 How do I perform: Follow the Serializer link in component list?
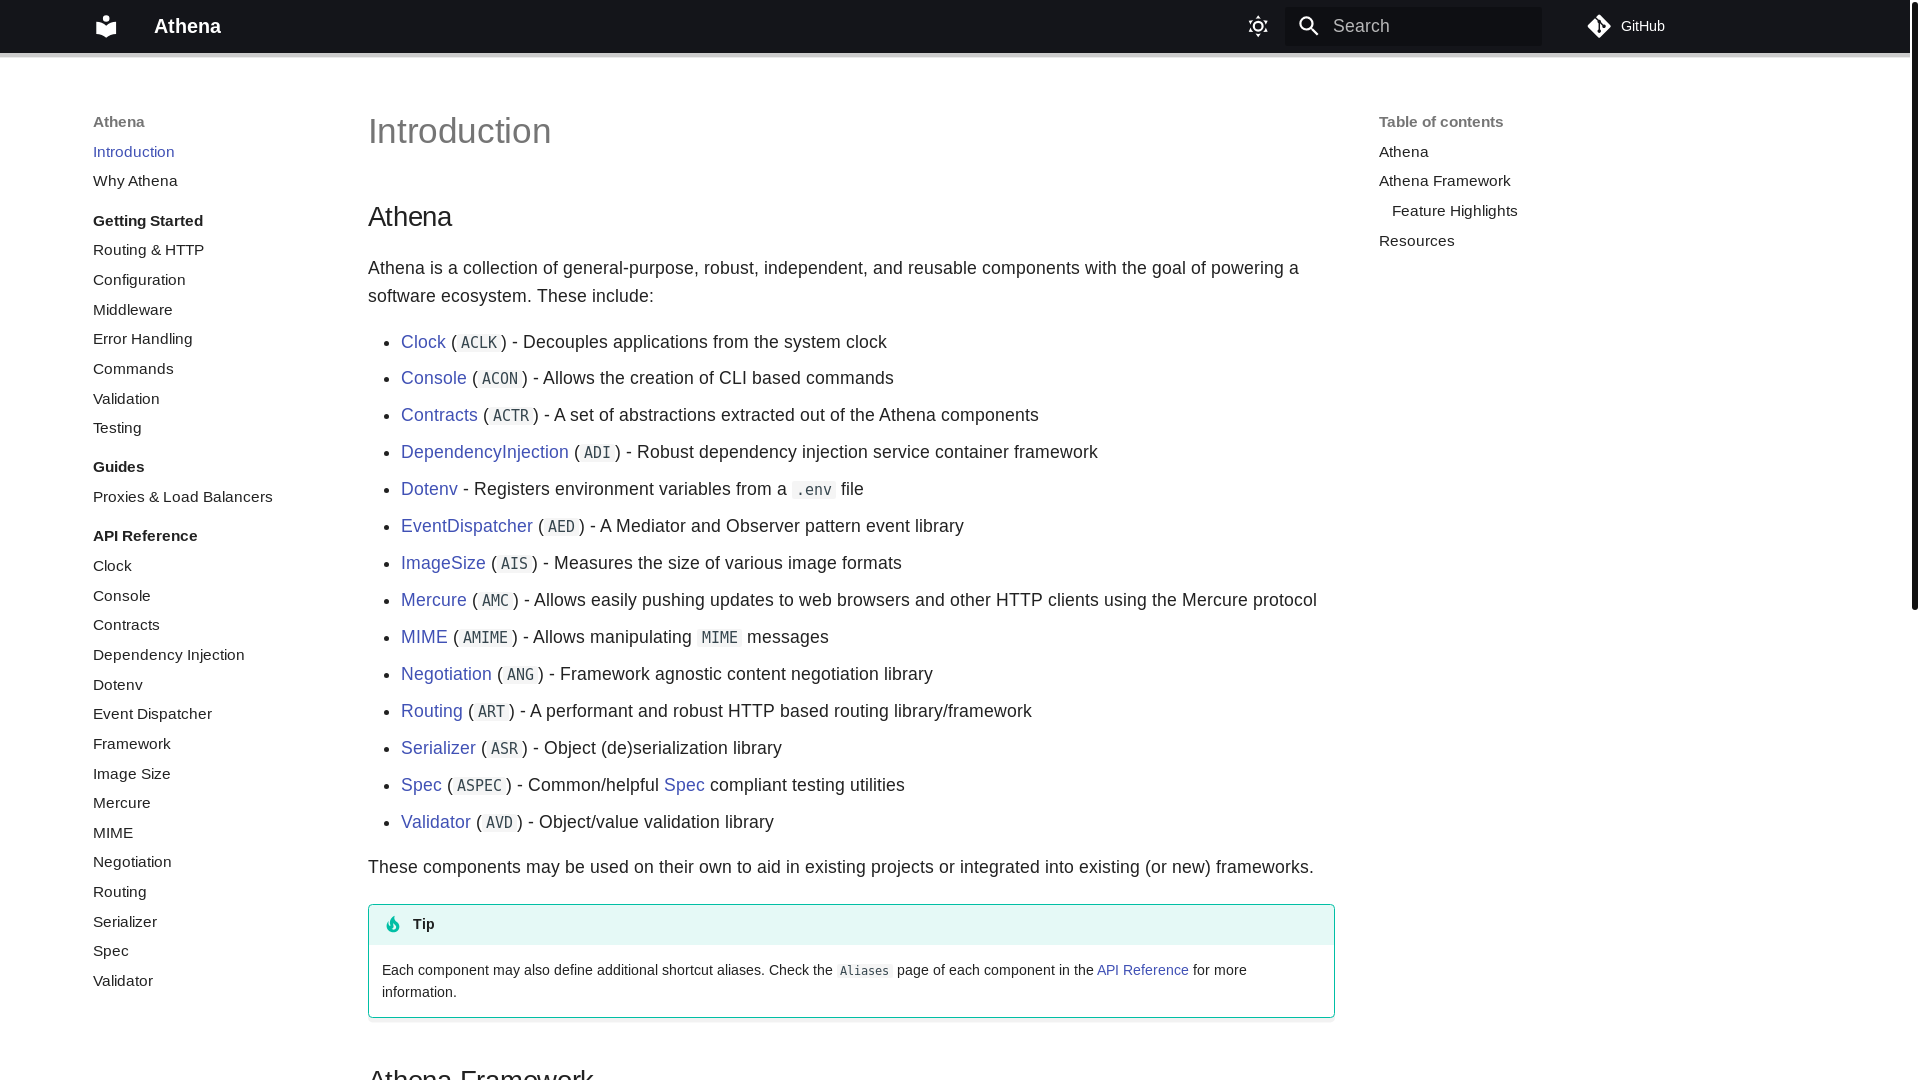coord(438,748)
